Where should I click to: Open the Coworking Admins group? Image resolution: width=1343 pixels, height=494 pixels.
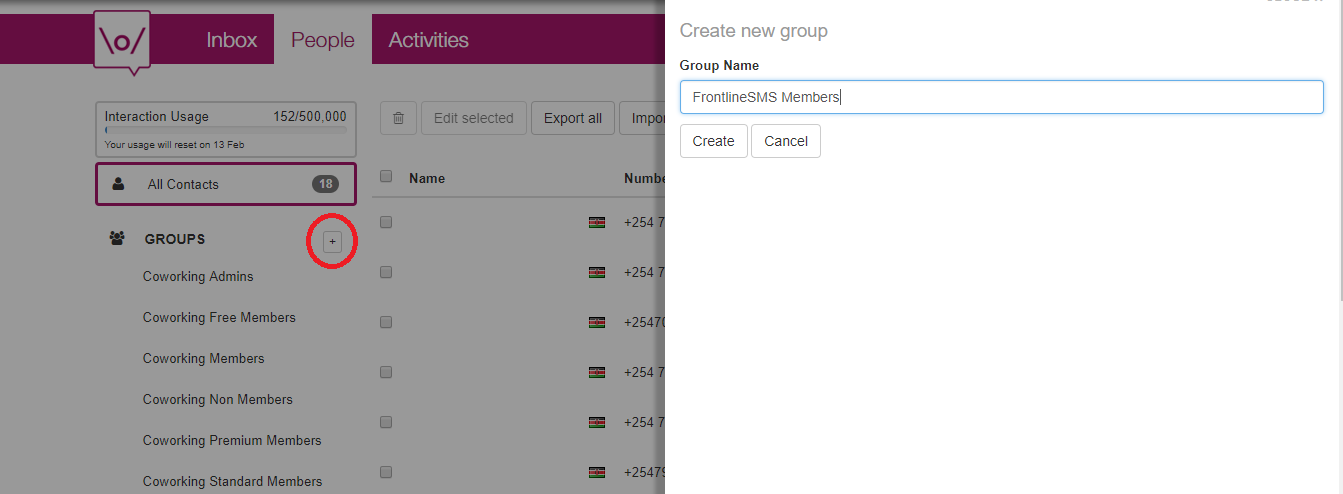point(198,276)
